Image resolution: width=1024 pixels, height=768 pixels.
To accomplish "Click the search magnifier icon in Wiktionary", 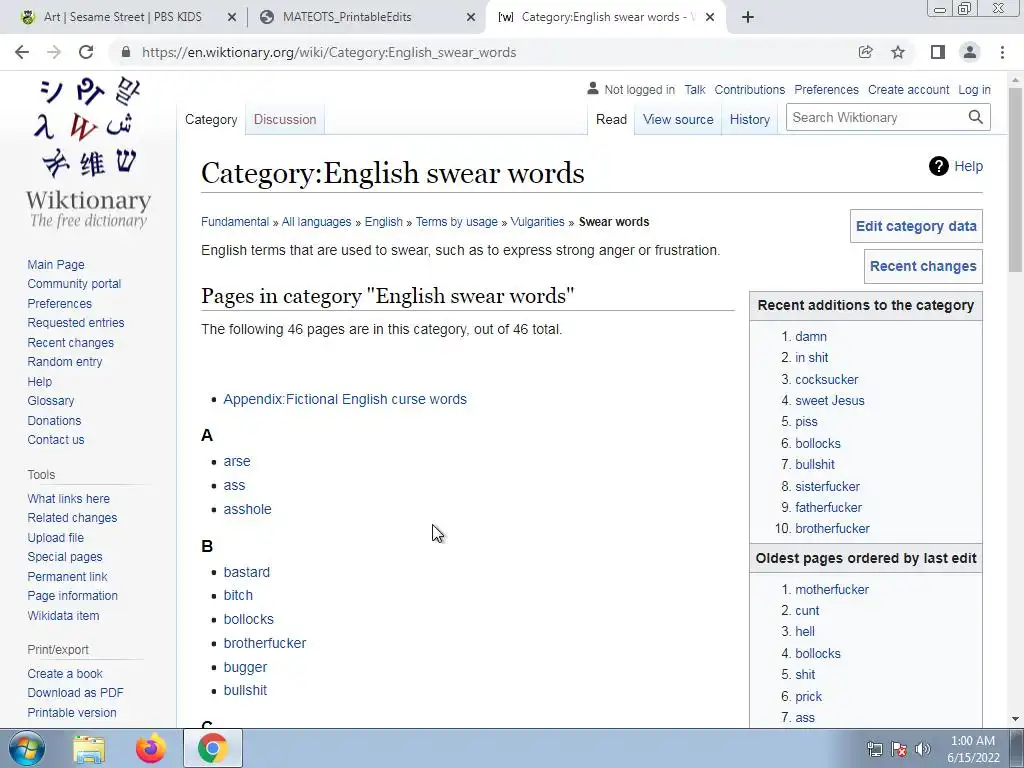I will click(x=976, y=118).
